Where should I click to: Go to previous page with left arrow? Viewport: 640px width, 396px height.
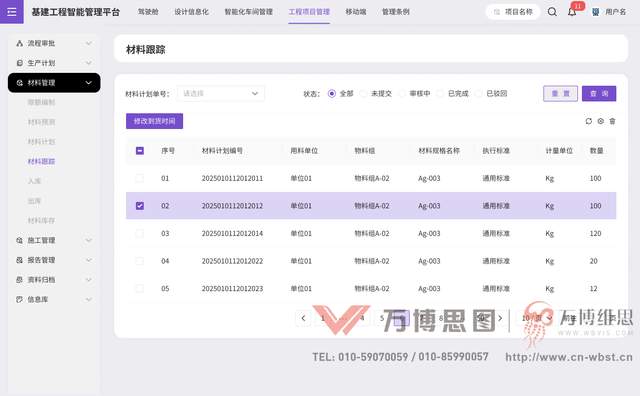[303, 318]
